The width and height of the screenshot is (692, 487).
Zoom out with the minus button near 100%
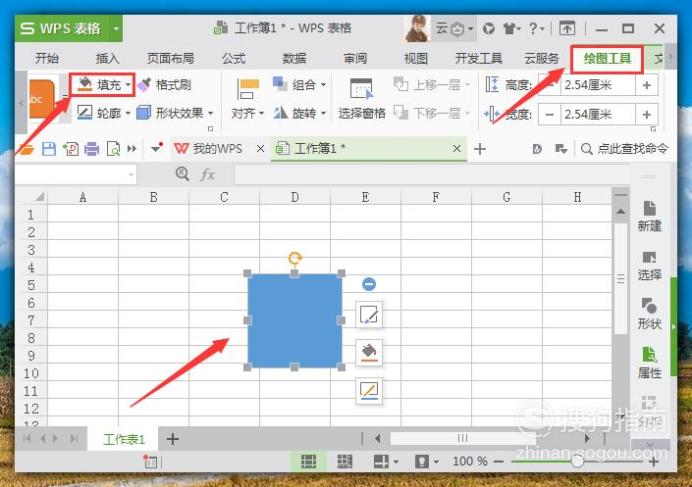(499, 461)
